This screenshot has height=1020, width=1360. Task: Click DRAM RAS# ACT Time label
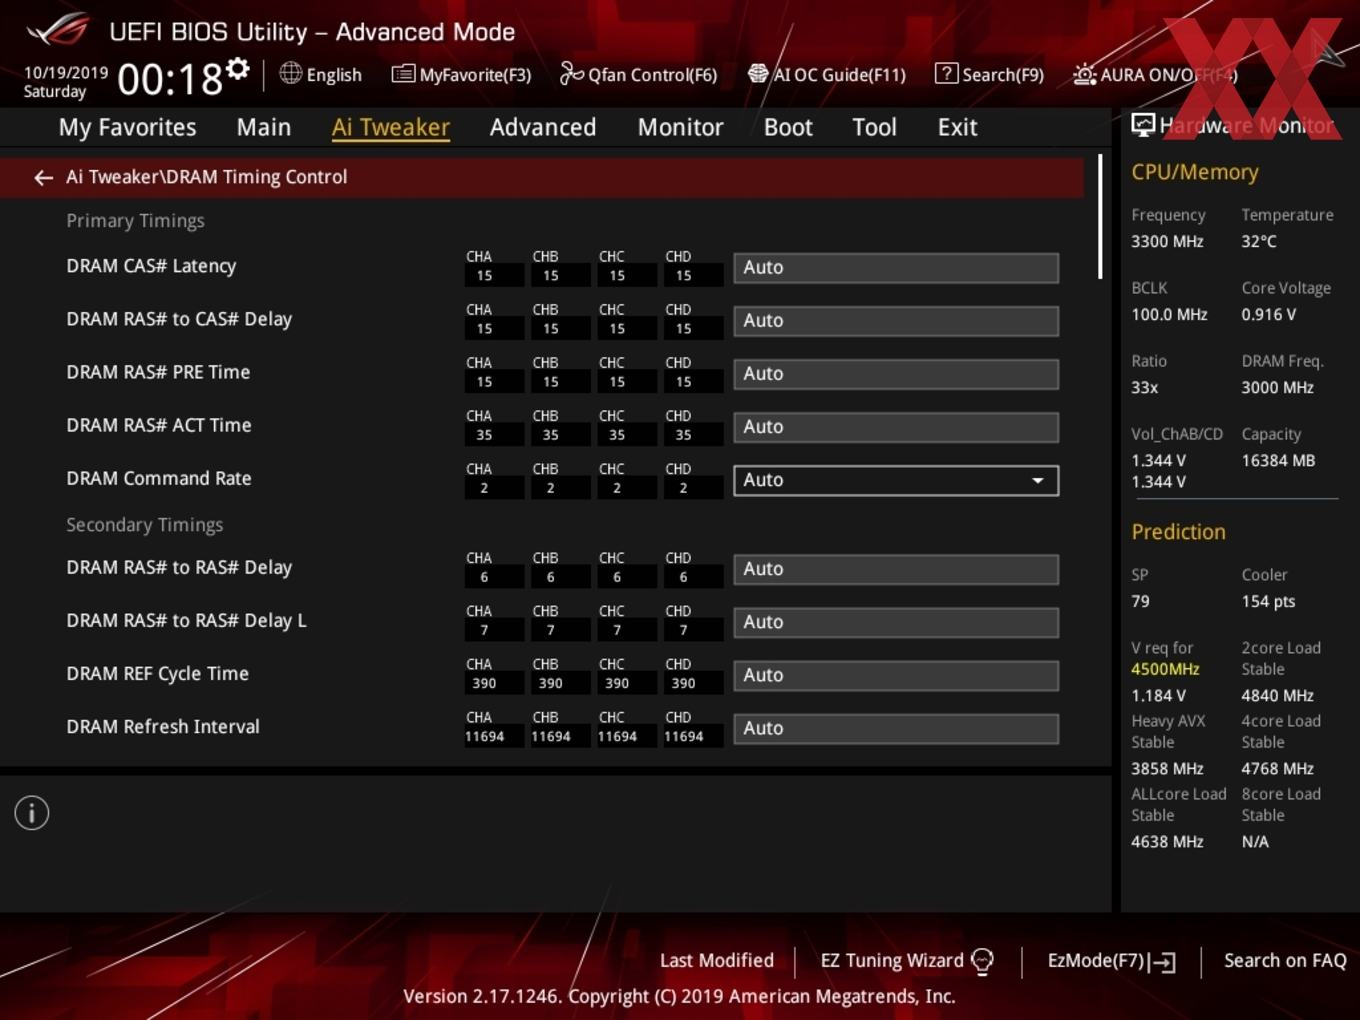point(159,425)
